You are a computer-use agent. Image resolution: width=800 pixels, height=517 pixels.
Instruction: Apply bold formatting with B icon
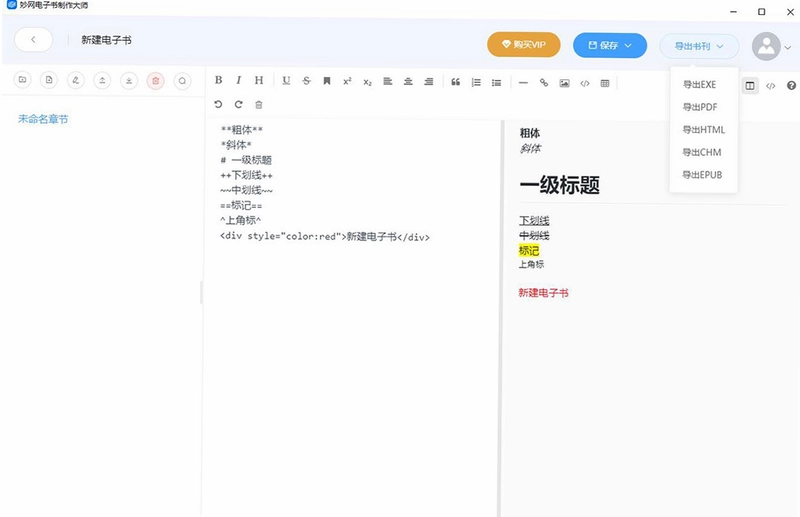(x=218, y=80)
